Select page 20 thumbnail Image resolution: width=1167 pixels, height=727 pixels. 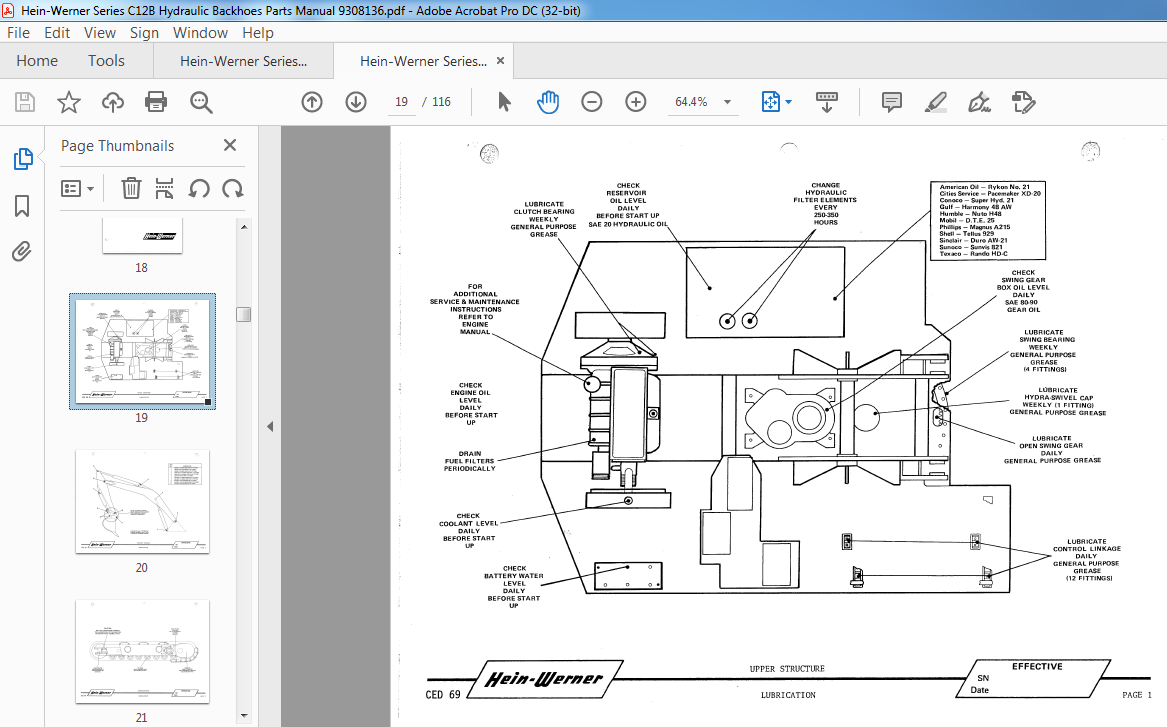[142, 502]
